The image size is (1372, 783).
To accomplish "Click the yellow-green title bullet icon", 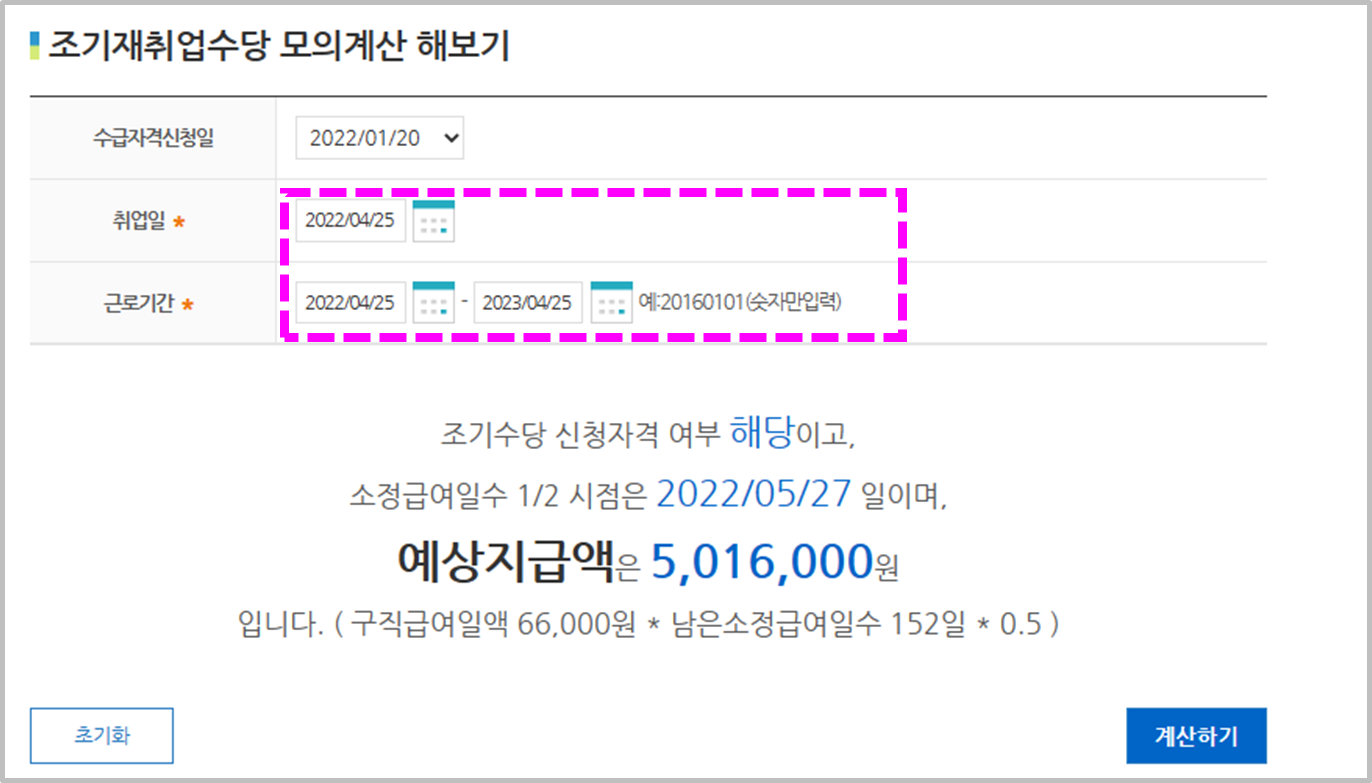I will click(34, 50).
